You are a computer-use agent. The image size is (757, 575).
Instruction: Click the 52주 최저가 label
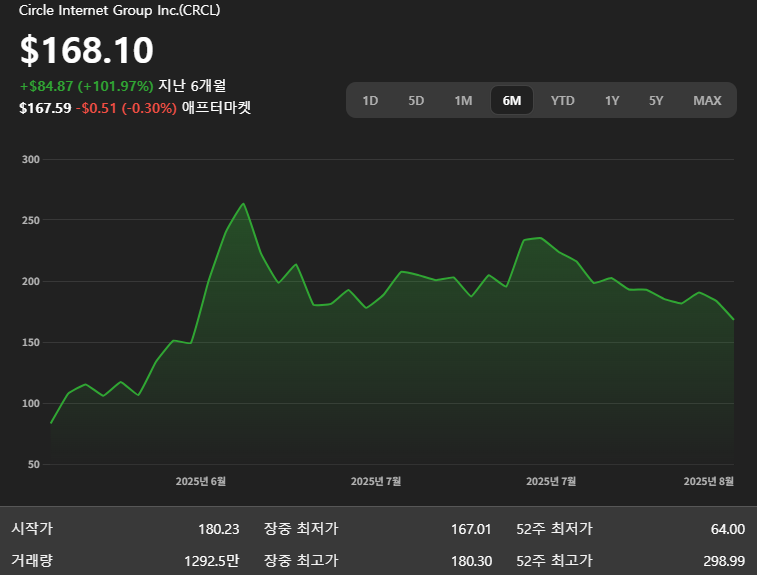point(554,528)
